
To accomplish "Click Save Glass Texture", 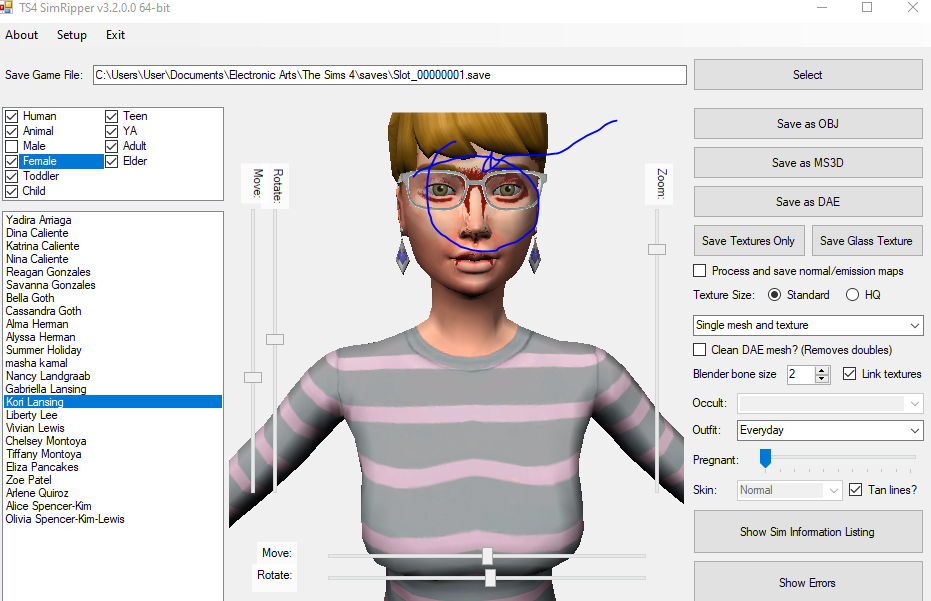I will (866, 240).
